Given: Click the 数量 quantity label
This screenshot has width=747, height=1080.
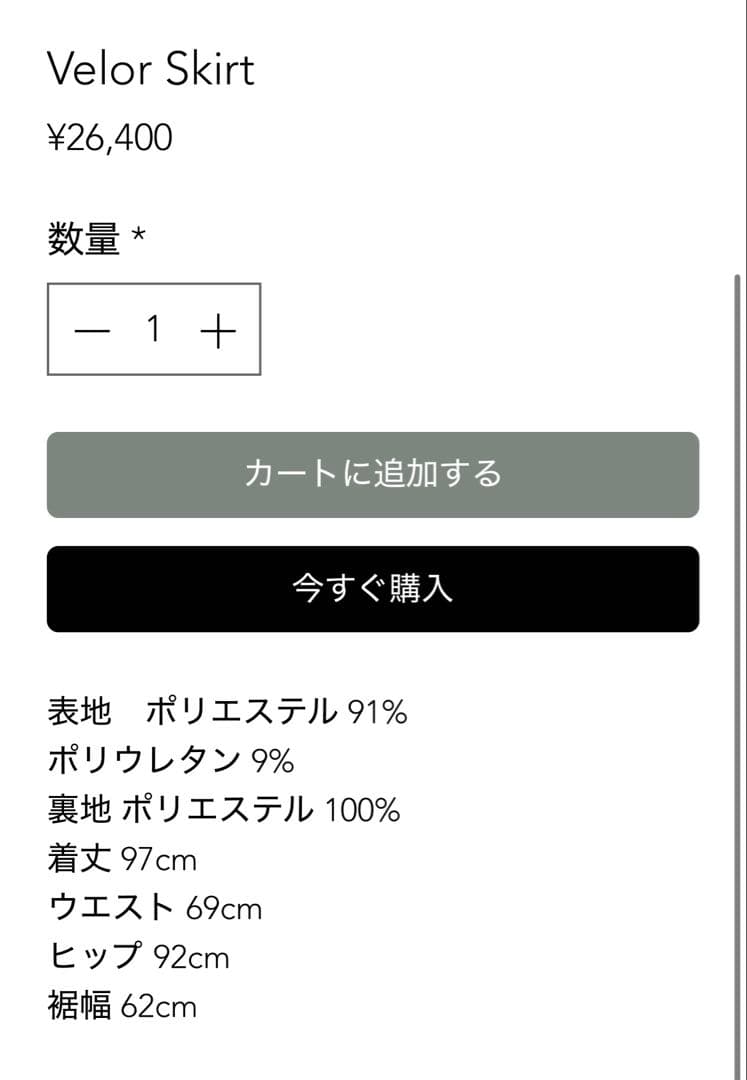Looking at the screenshot, I should click(84, 240).
